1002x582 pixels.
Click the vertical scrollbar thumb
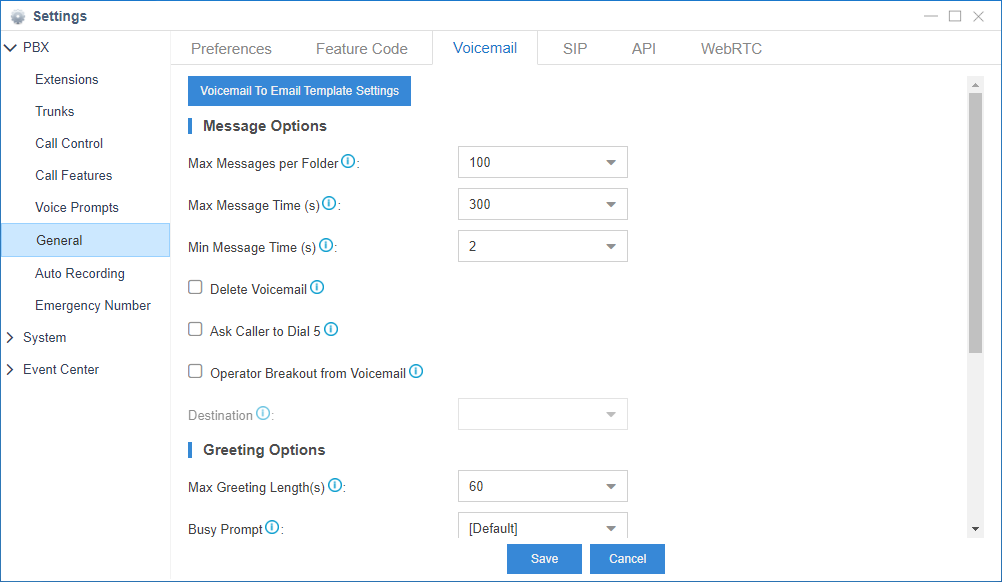(975, 220)
